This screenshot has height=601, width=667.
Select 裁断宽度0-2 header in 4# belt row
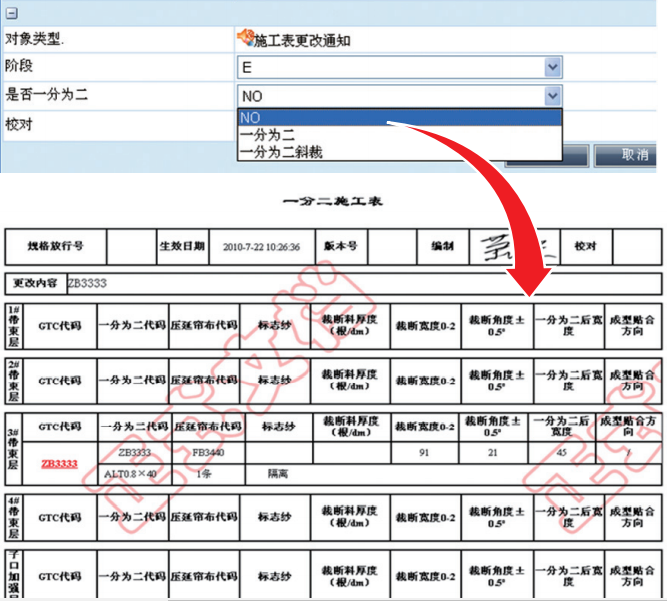click(x=425, y=517)
